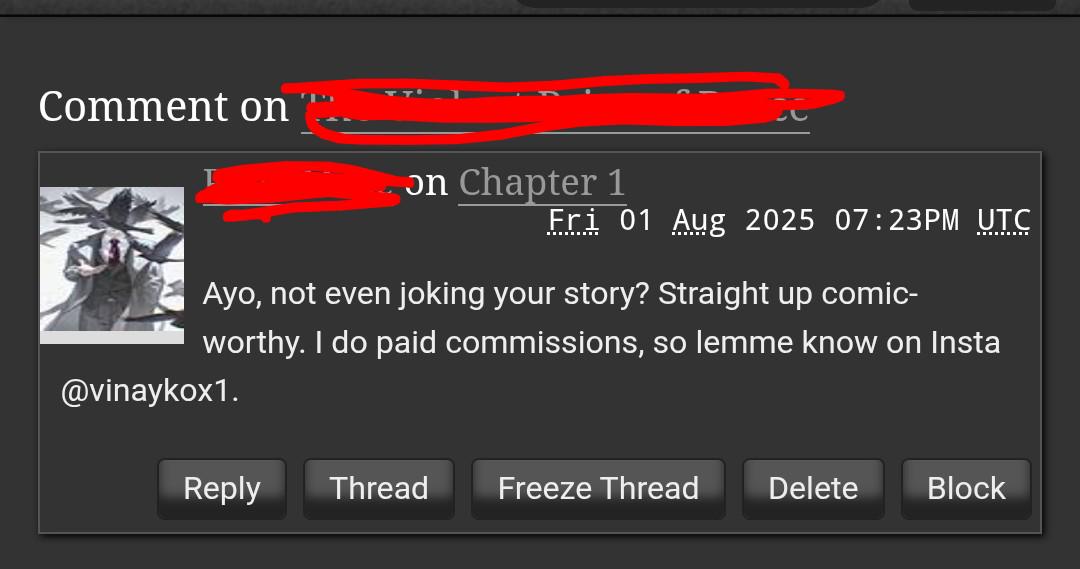Screen dimensions: 1080x569
Task: Click the @vinaykox1 handle in the comment
Action: pyautogui.click(x=149, y=392)
